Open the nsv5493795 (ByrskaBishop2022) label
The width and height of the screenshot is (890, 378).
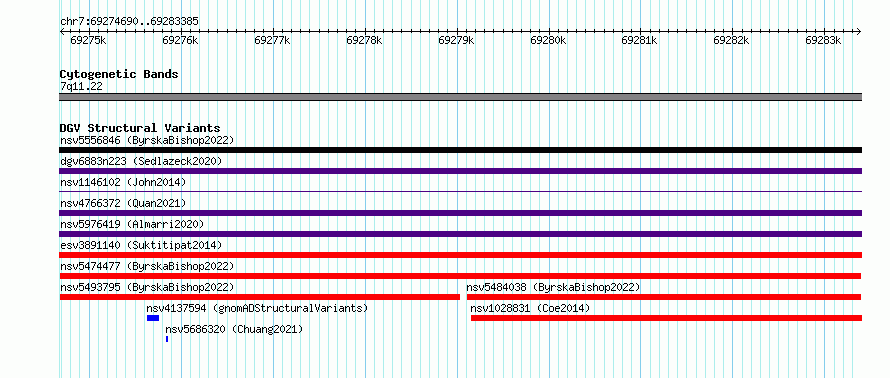coord(147,287)
